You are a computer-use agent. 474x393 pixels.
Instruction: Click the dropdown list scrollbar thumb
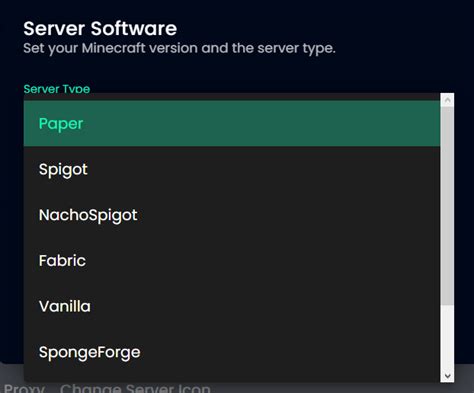(x=447, y=206)
